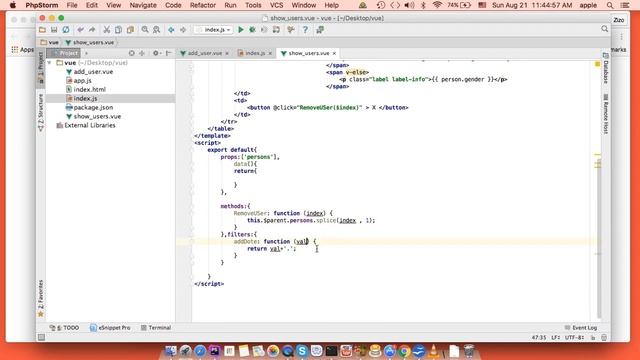
Task: Toggle the Remote Host side tool window
Action: tap(606, 114)
